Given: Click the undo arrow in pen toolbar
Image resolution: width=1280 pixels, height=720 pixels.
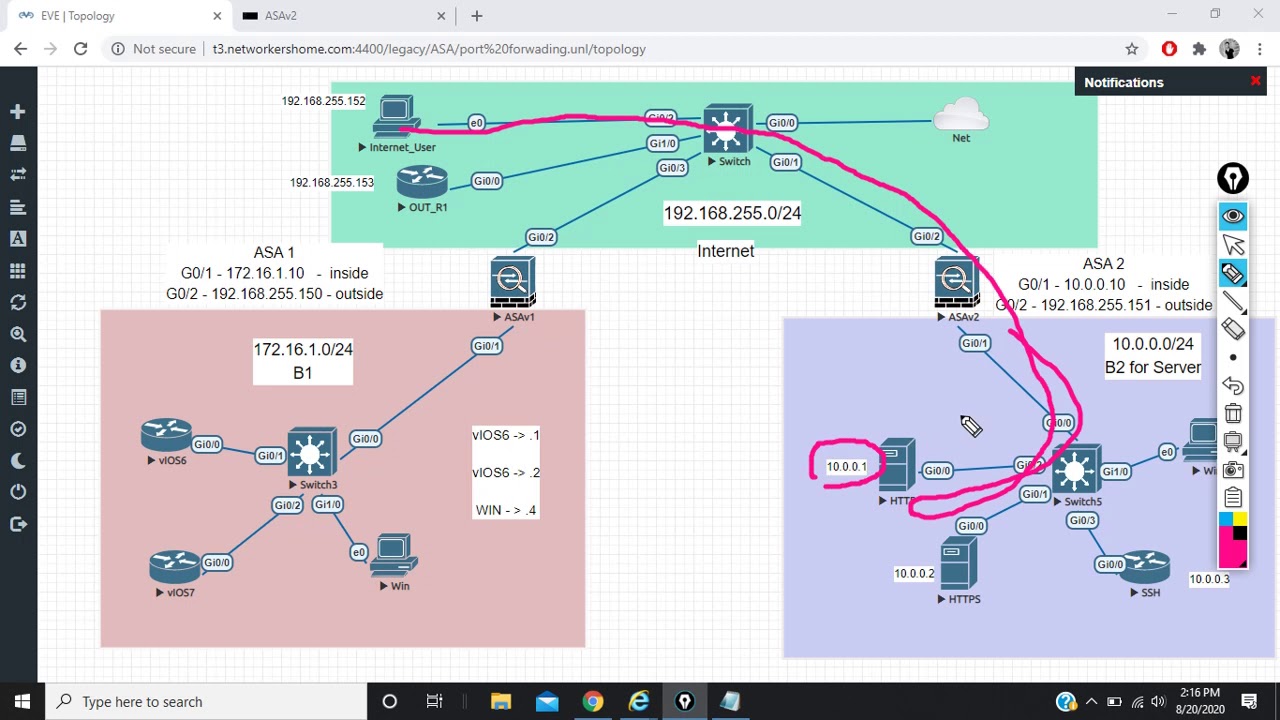Looking at the screenshot, I should (1233, 386).
